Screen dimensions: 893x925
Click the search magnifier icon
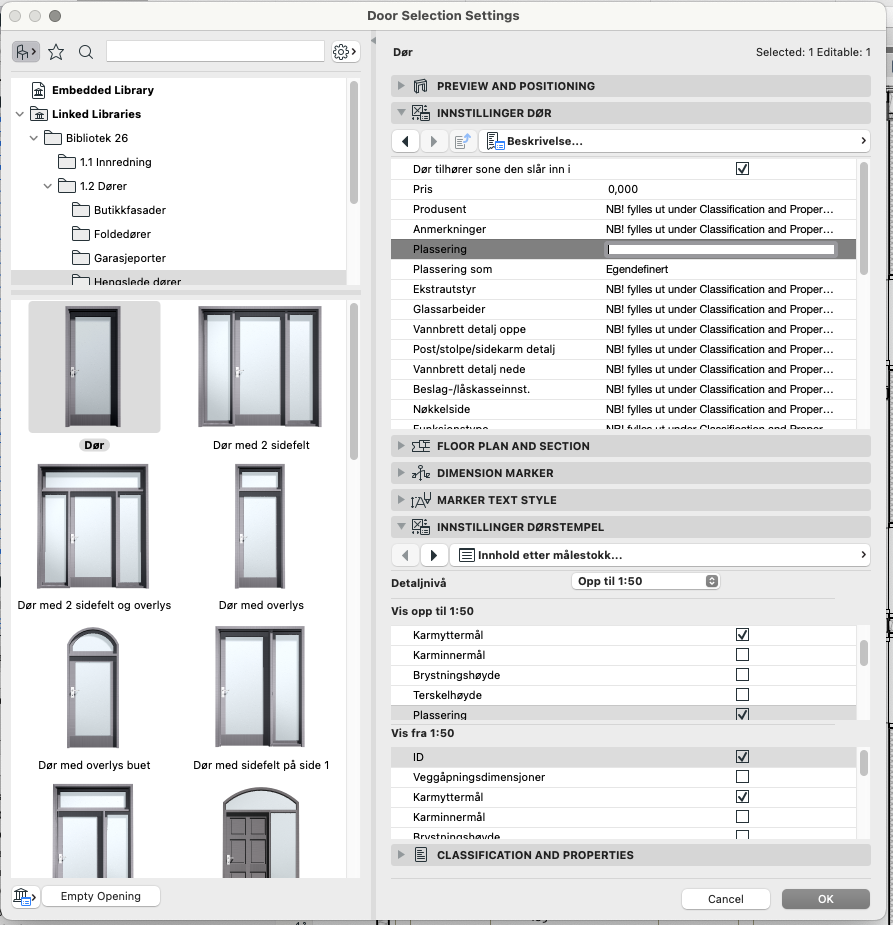[x=86, y=52]
